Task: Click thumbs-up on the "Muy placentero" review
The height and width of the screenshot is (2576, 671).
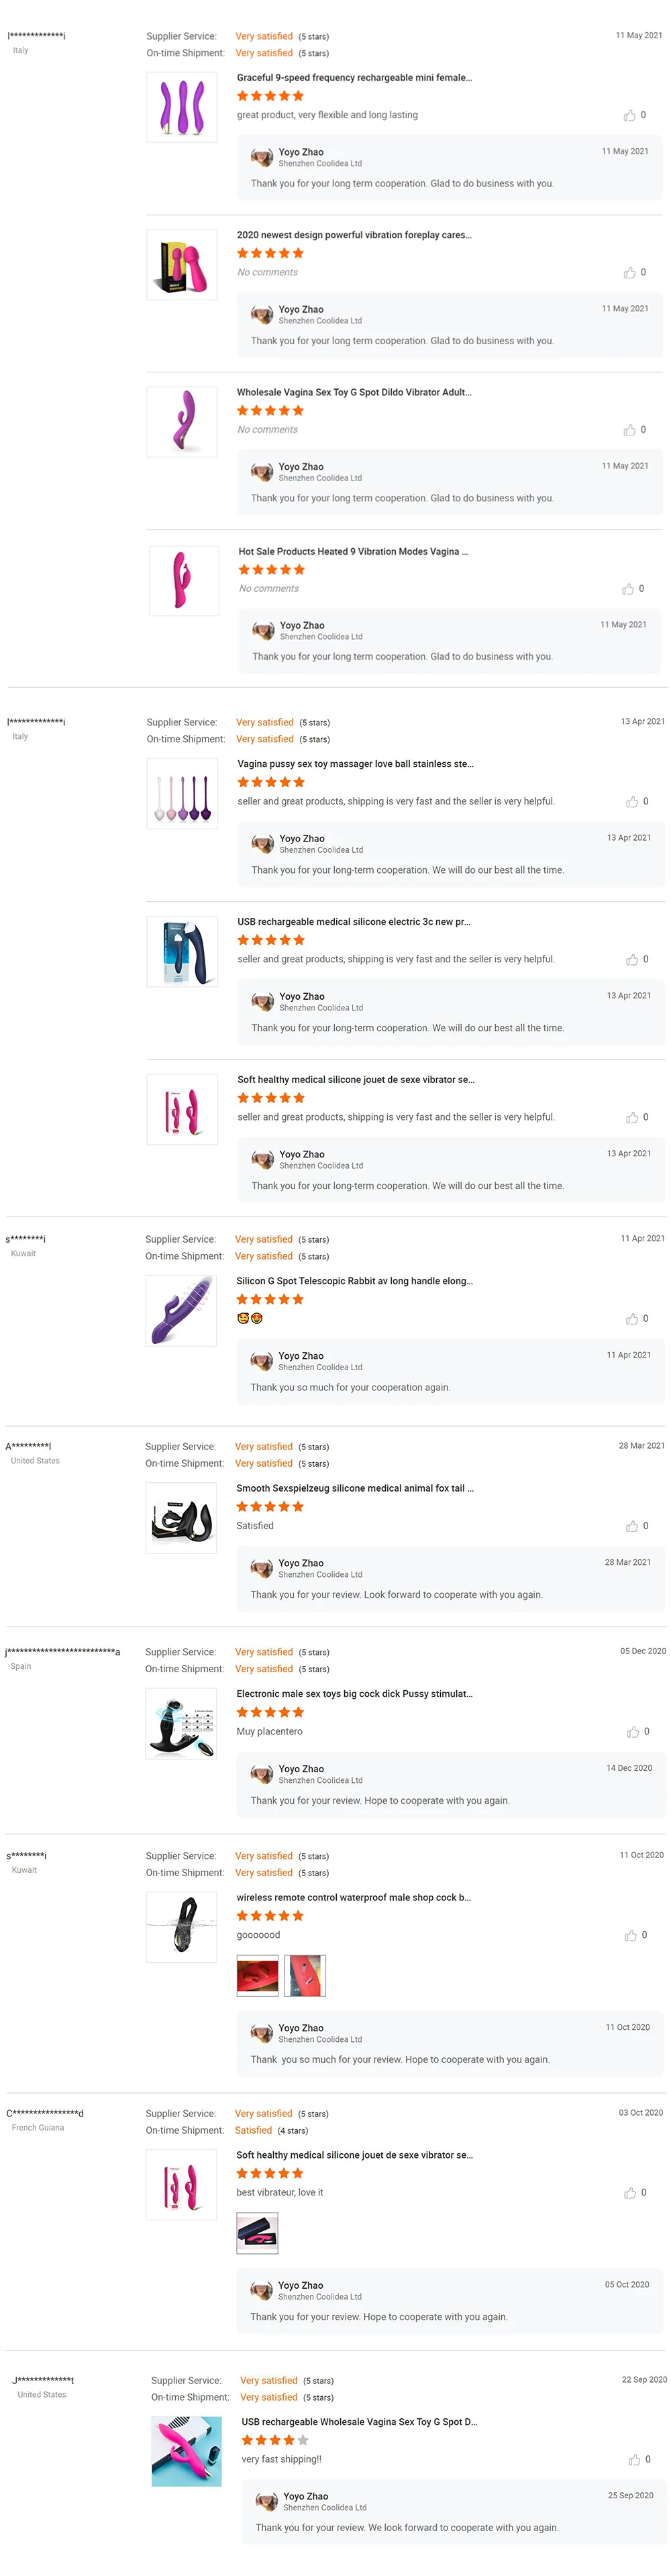Action: click(x=632, y=1732)
